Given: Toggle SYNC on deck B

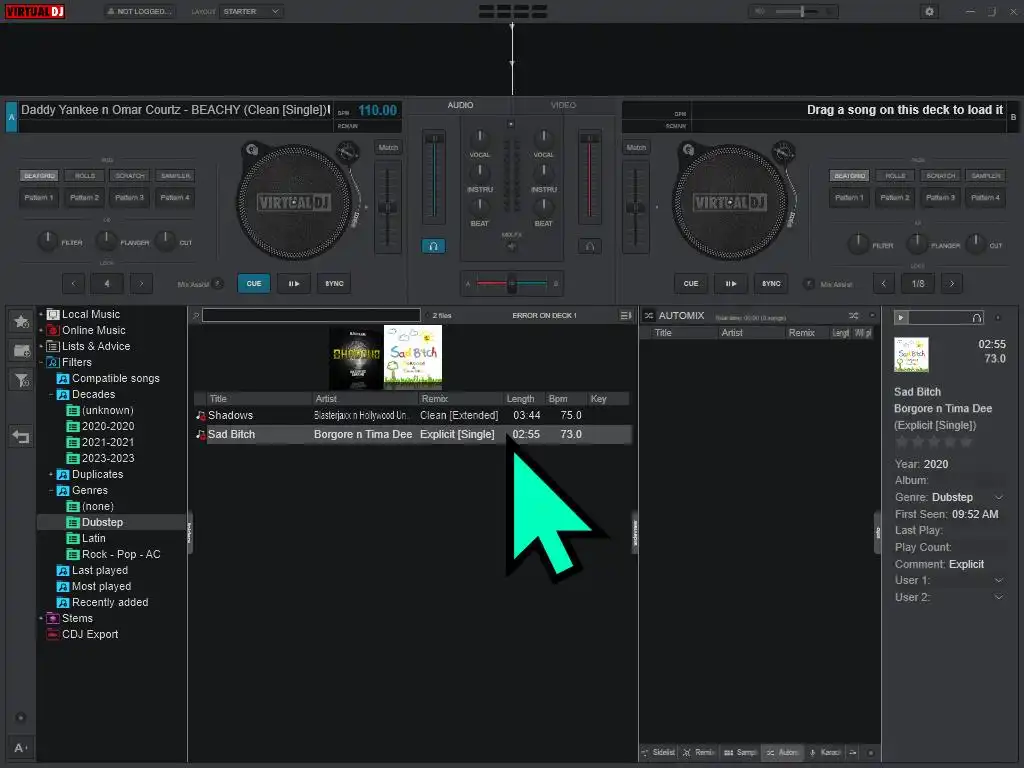Looking at the screenshot, I should [x=771, y=283].
